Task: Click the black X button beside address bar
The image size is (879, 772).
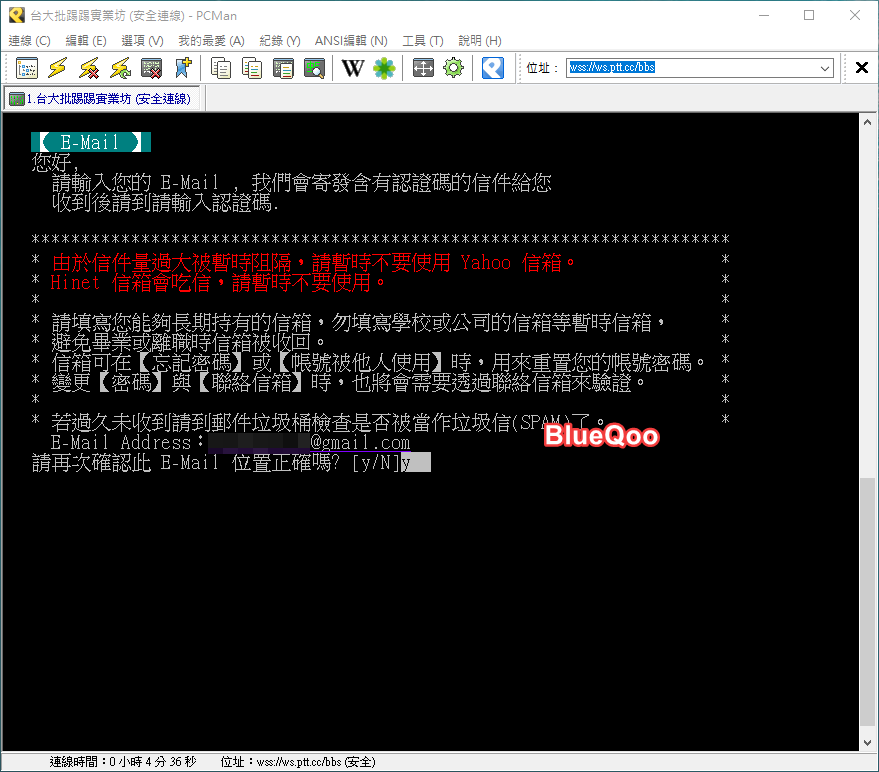Action: [x=861, y=68]
